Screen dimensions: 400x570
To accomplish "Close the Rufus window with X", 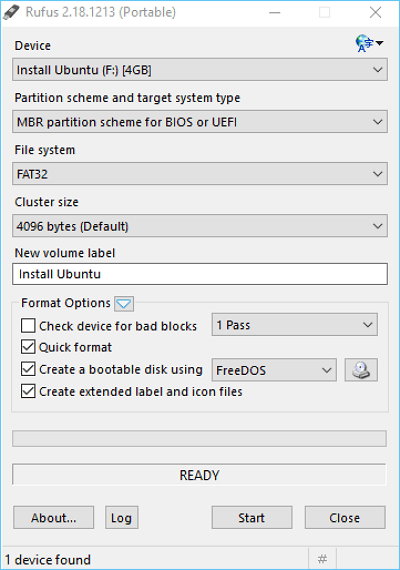I will (375, 13).
